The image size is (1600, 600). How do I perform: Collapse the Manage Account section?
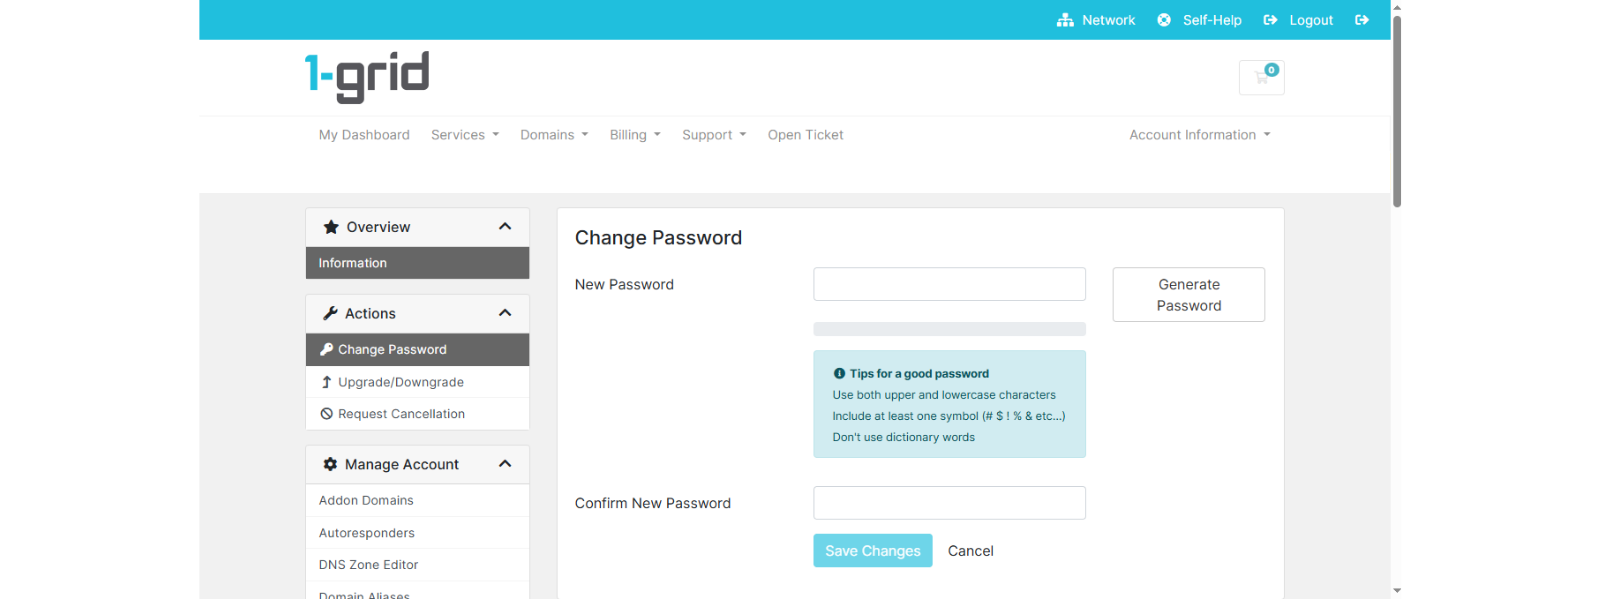click(x=504, y=463)
